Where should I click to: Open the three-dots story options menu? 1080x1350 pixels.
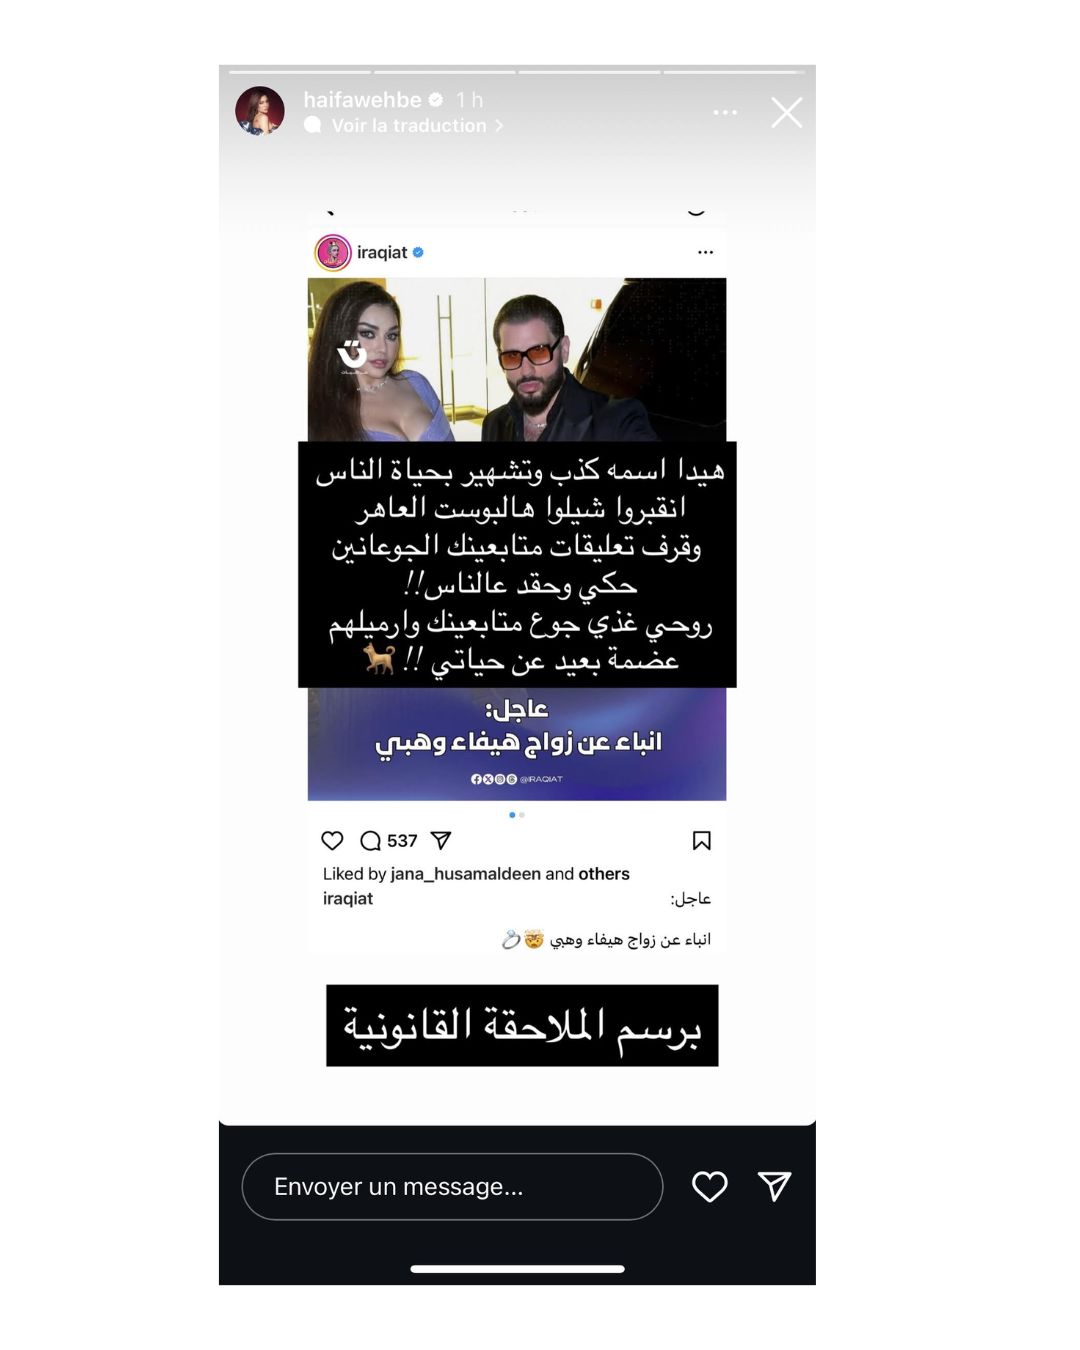(725, 112)
